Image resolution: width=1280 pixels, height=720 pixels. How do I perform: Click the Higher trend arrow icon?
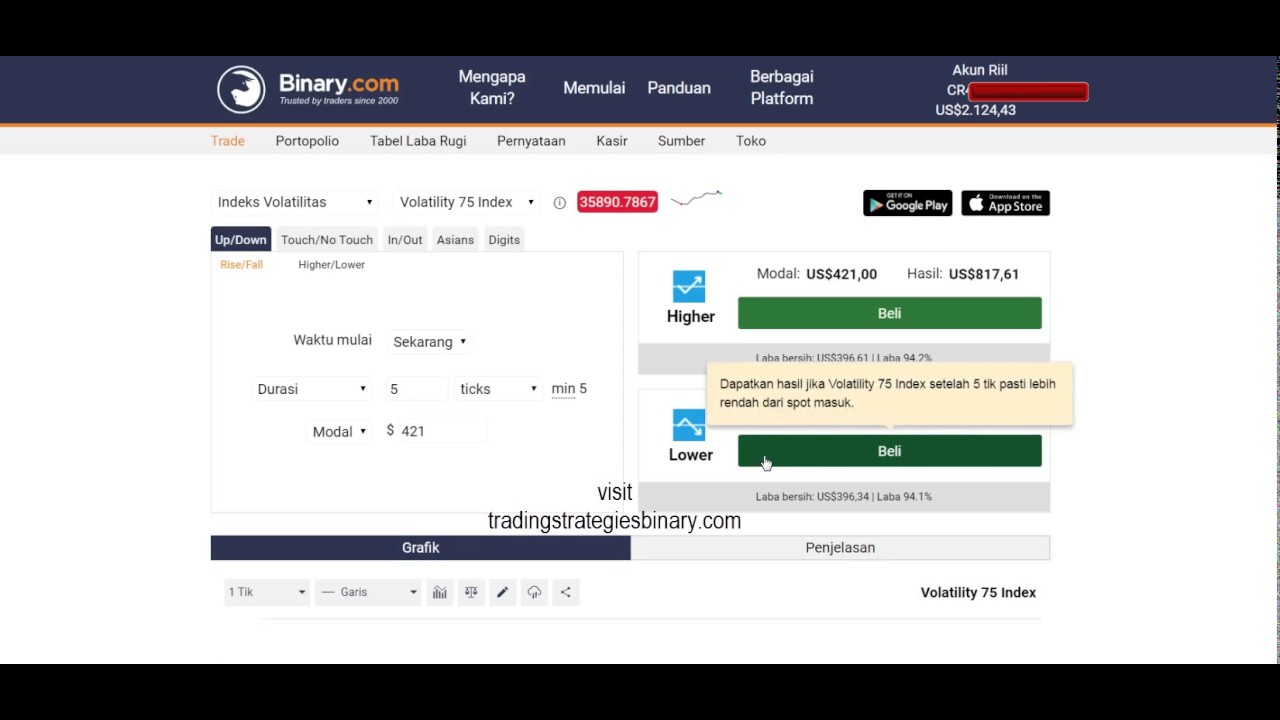pos(689,286)
